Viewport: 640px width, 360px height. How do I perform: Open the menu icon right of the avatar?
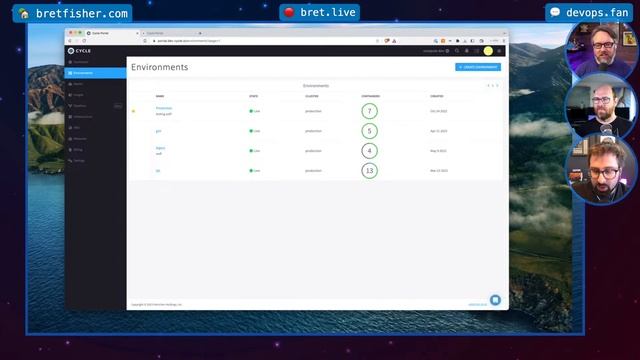pyautogui.click(x=499, y=51)
